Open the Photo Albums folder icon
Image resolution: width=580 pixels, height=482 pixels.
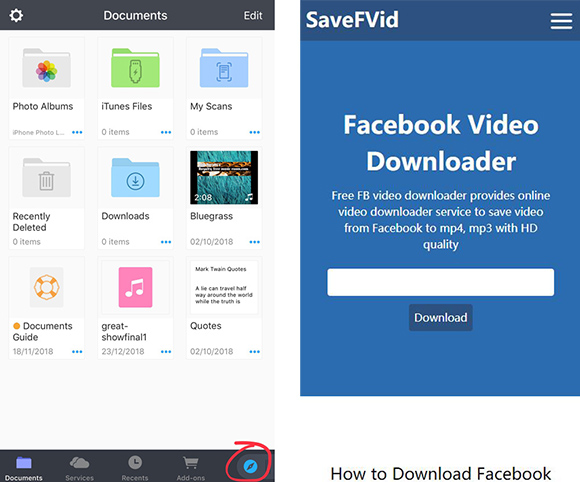coord(47,68)
